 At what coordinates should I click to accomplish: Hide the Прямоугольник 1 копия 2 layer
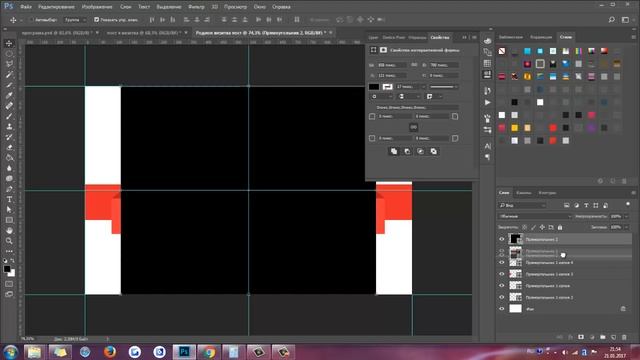click(502, 297)
